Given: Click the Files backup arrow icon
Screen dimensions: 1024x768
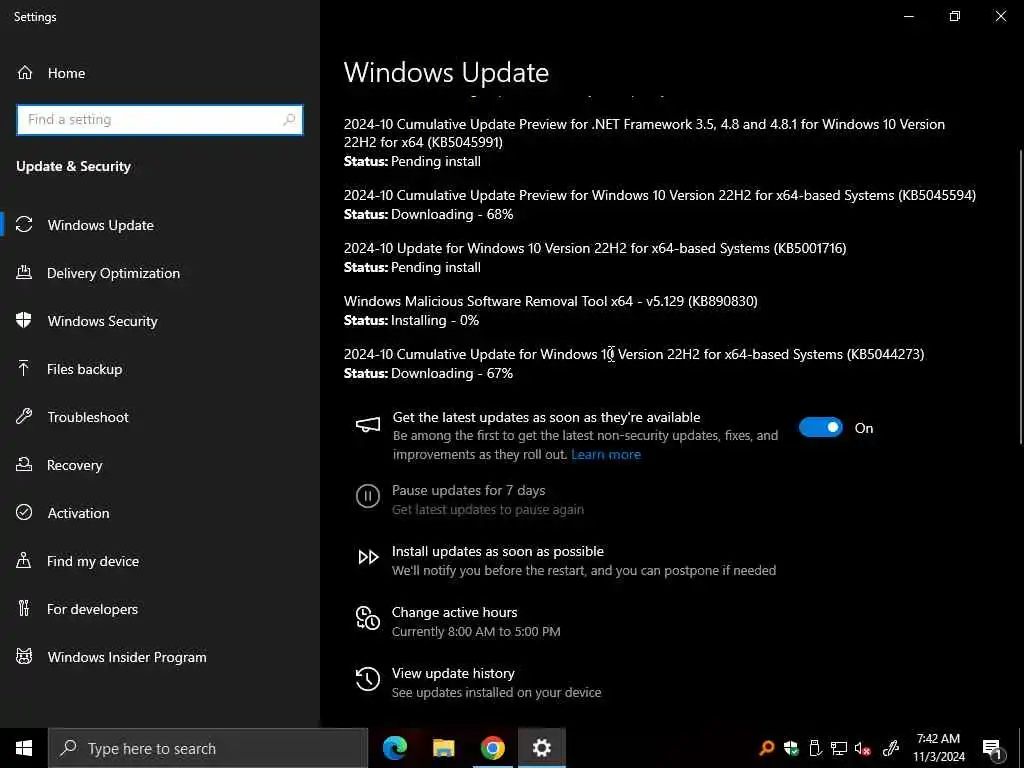Looking at the screenshot, I should point(24,369).
